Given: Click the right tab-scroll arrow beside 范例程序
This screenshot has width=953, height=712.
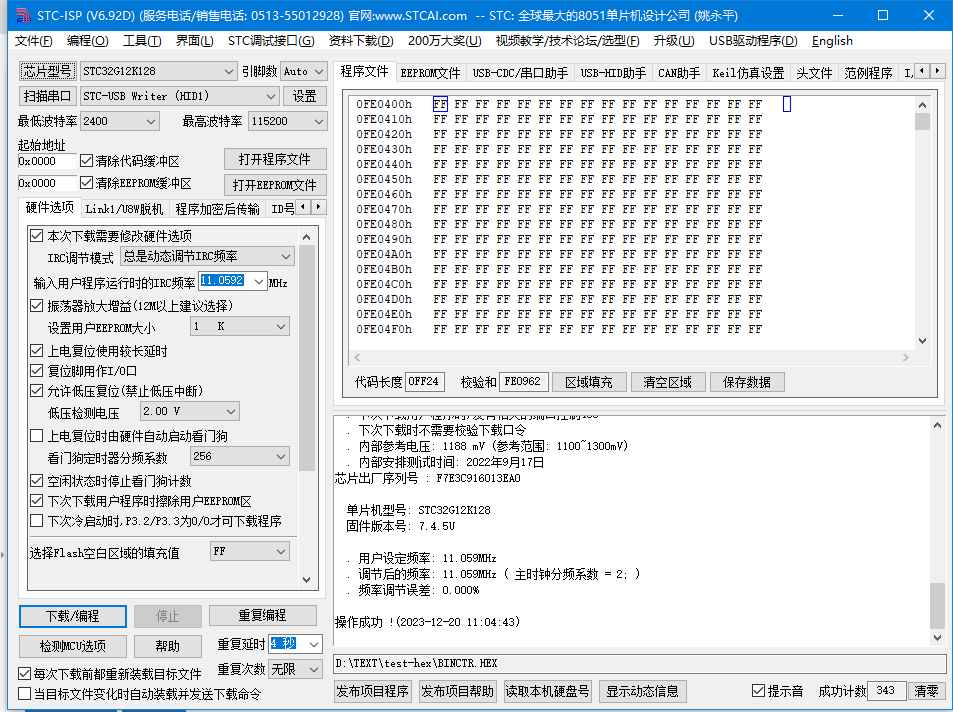Looking at the screenshot, I should [x=938, y=71].
